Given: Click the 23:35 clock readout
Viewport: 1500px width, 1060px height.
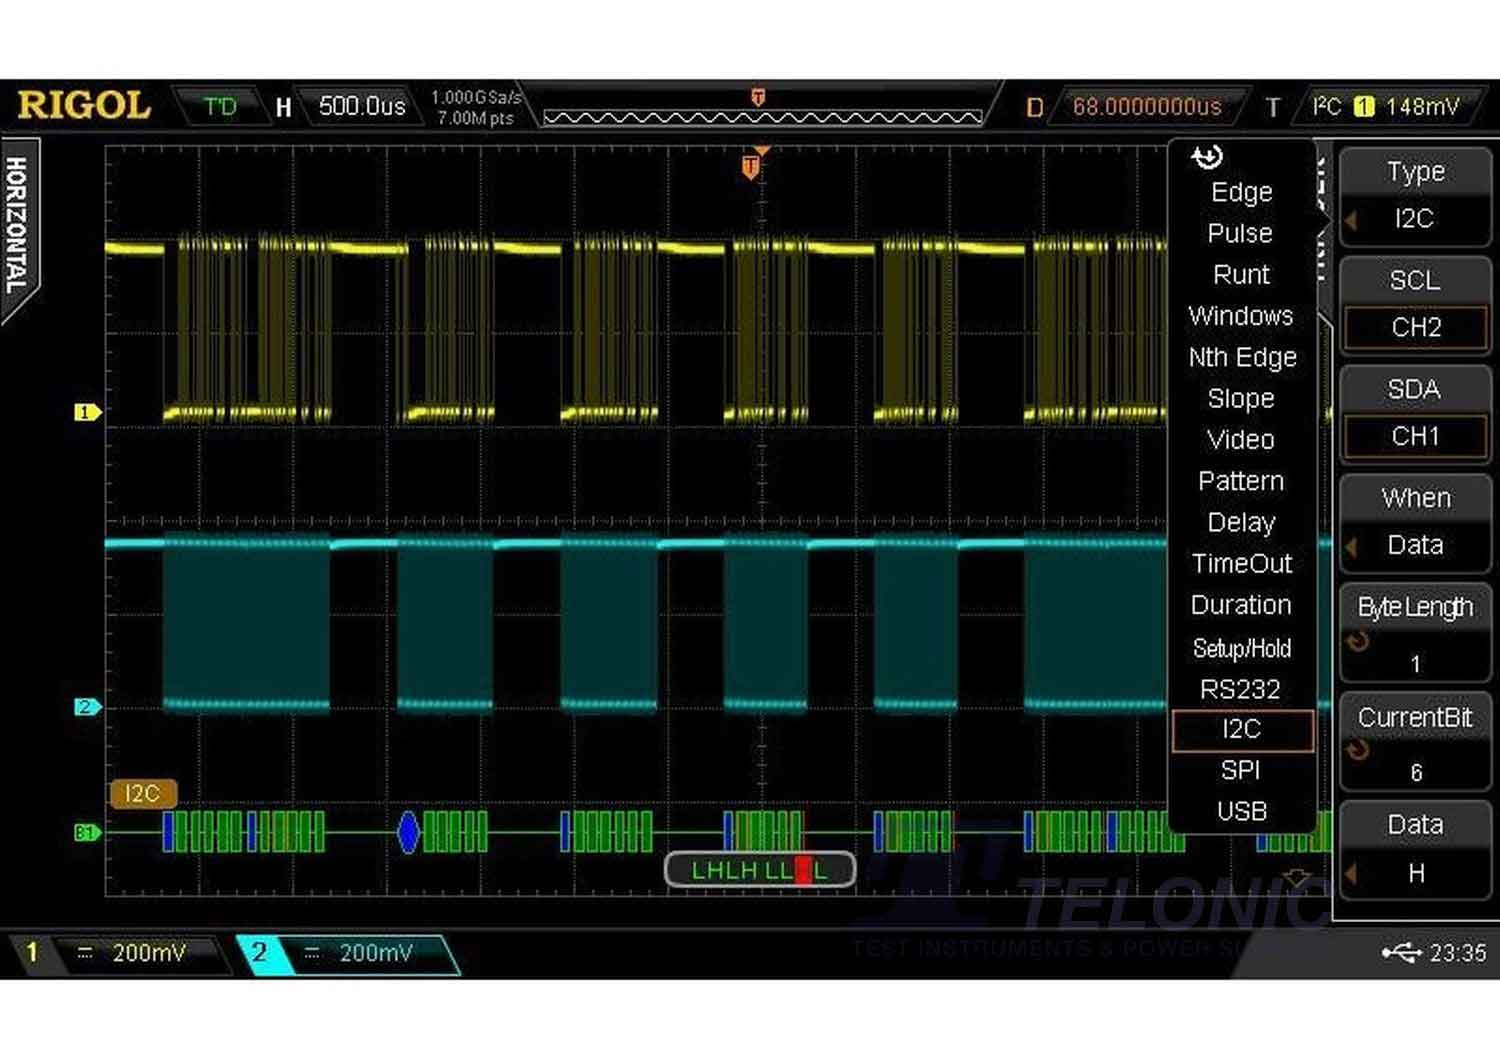Looking at the screenshot, I should tap(1458, 953).
